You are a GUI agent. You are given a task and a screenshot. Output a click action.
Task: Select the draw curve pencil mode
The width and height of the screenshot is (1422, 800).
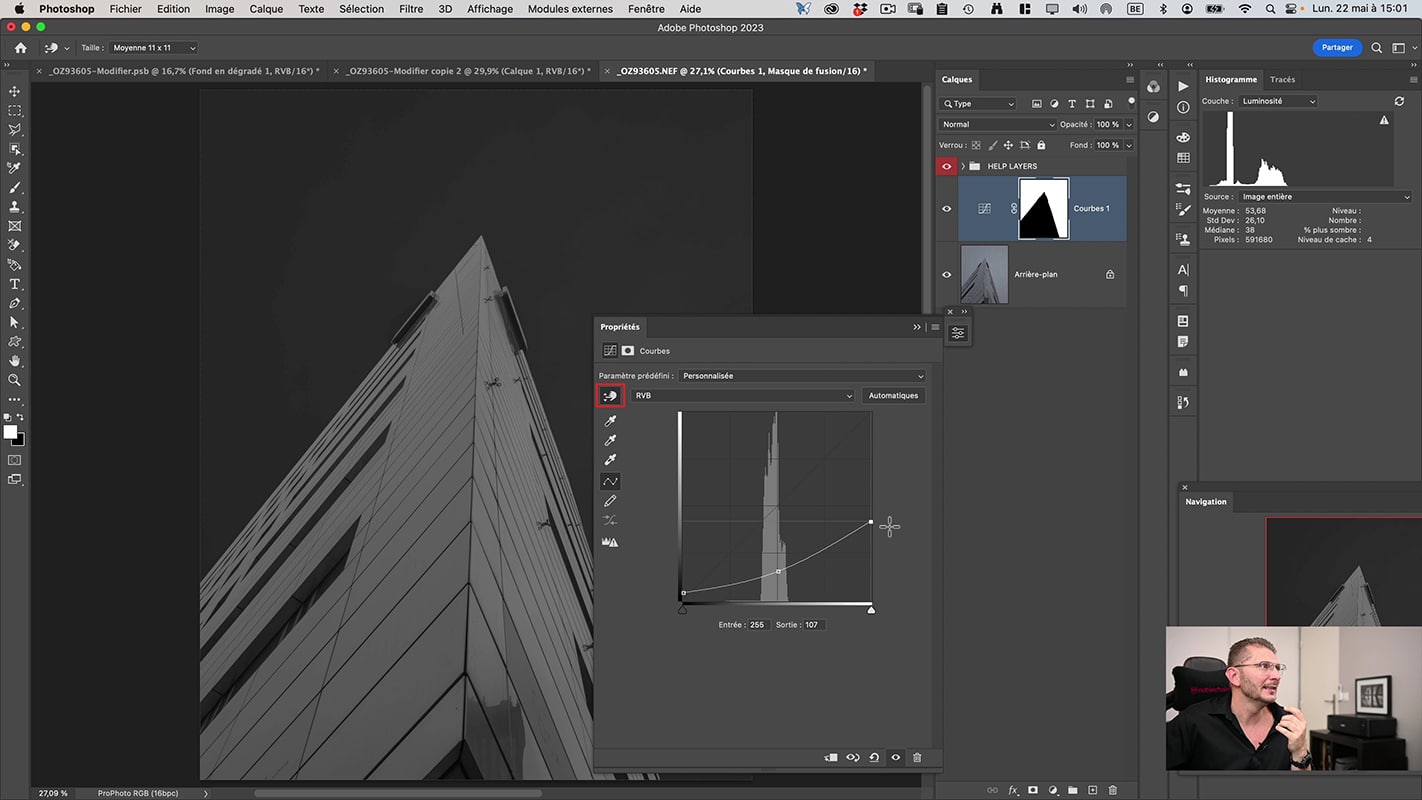click(610, 501)
